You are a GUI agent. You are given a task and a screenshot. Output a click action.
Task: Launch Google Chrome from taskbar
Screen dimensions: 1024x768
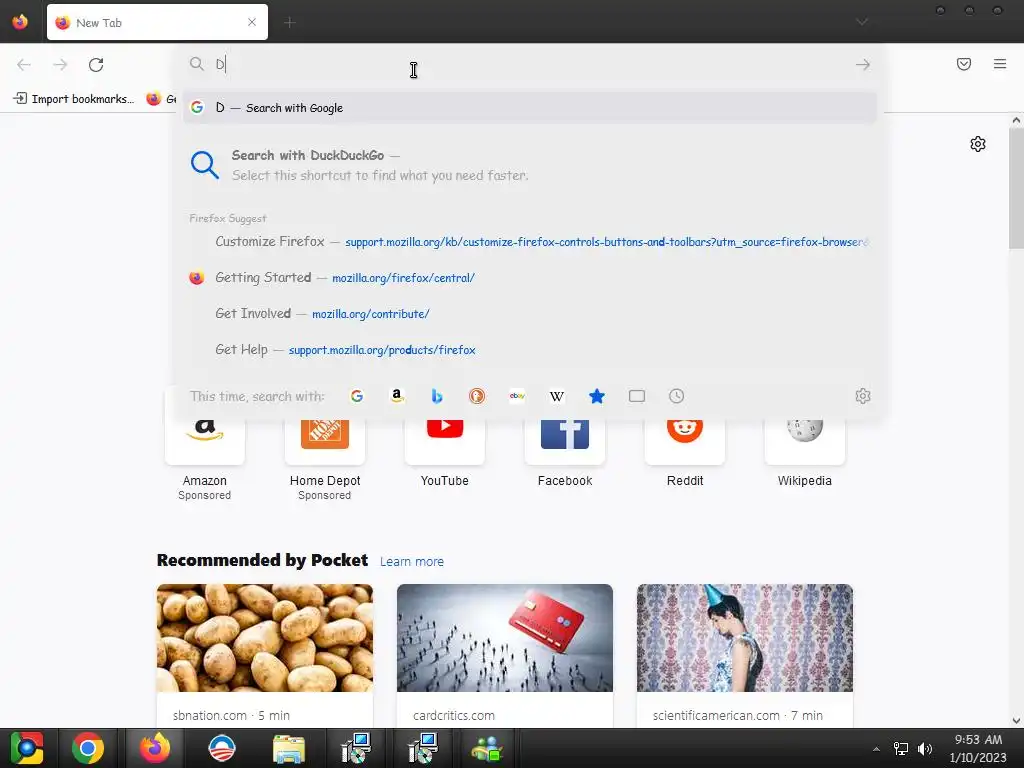tap(88, 748)
